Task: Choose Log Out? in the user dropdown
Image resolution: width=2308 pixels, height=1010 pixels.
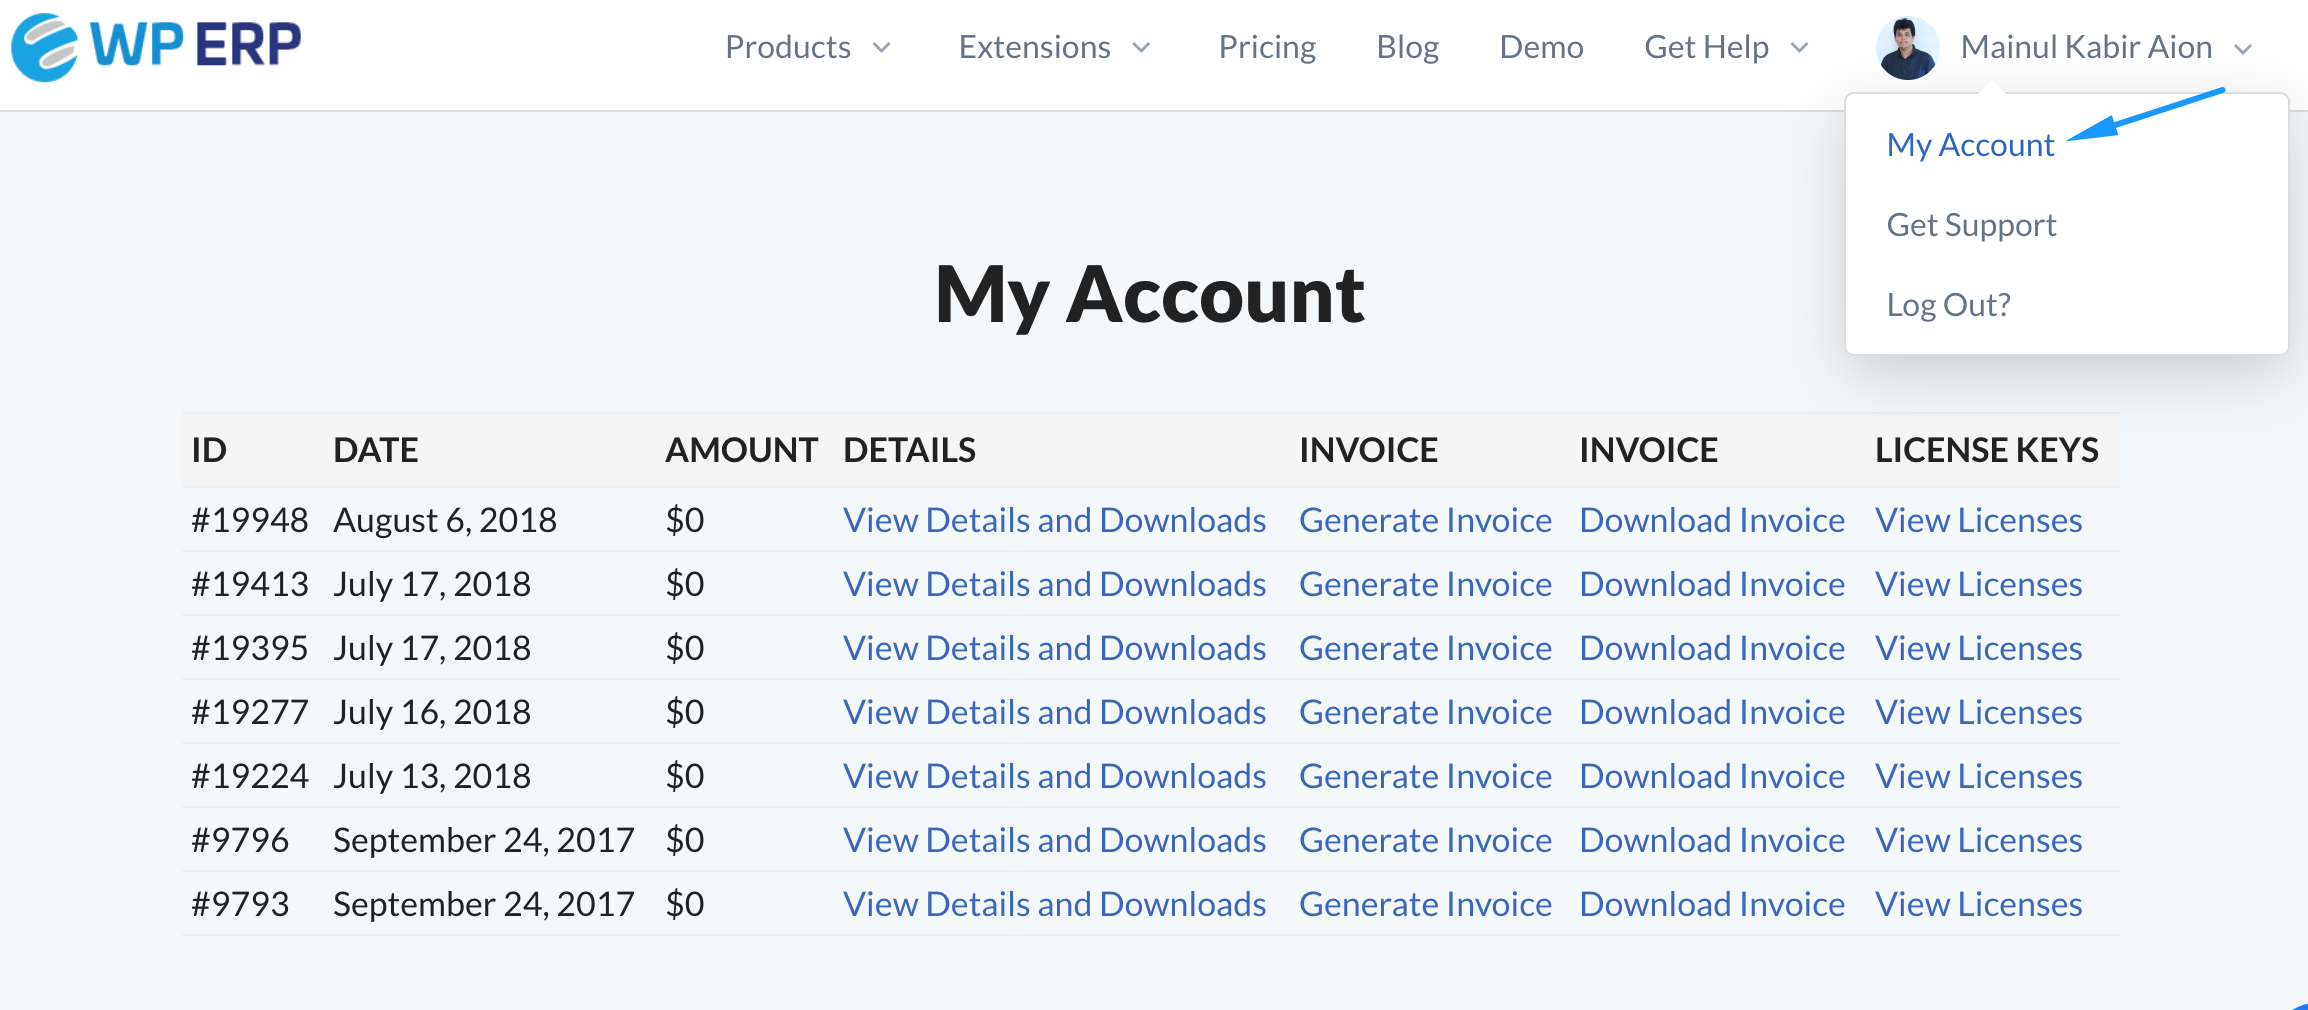Action: tap(1948, 305)
